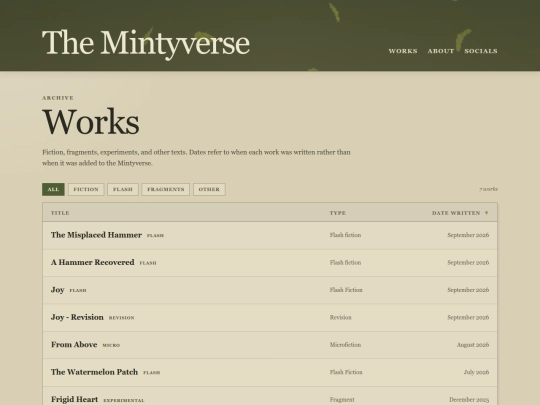The height and width of the screenshot is (405, 540).
Task: Click the Flash tag beside Joy
Action: pos(78,291)
